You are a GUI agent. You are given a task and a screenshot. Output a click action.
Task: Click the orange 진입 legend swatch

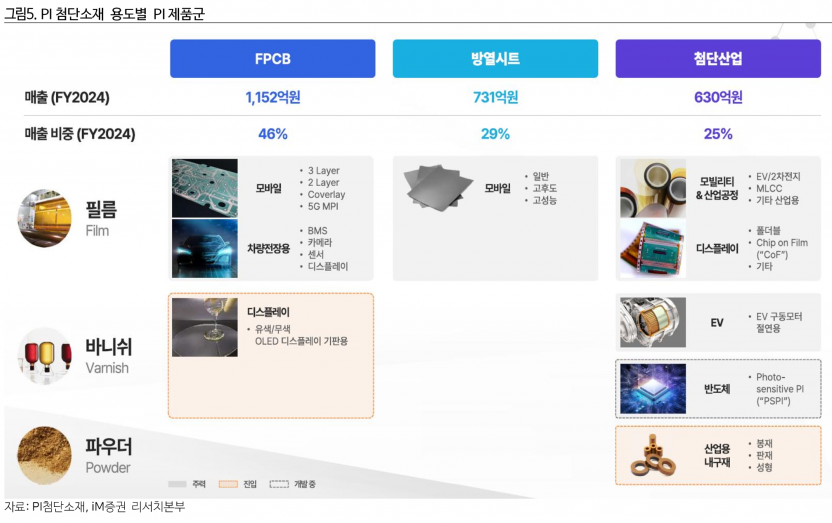(x=228, y=484)
